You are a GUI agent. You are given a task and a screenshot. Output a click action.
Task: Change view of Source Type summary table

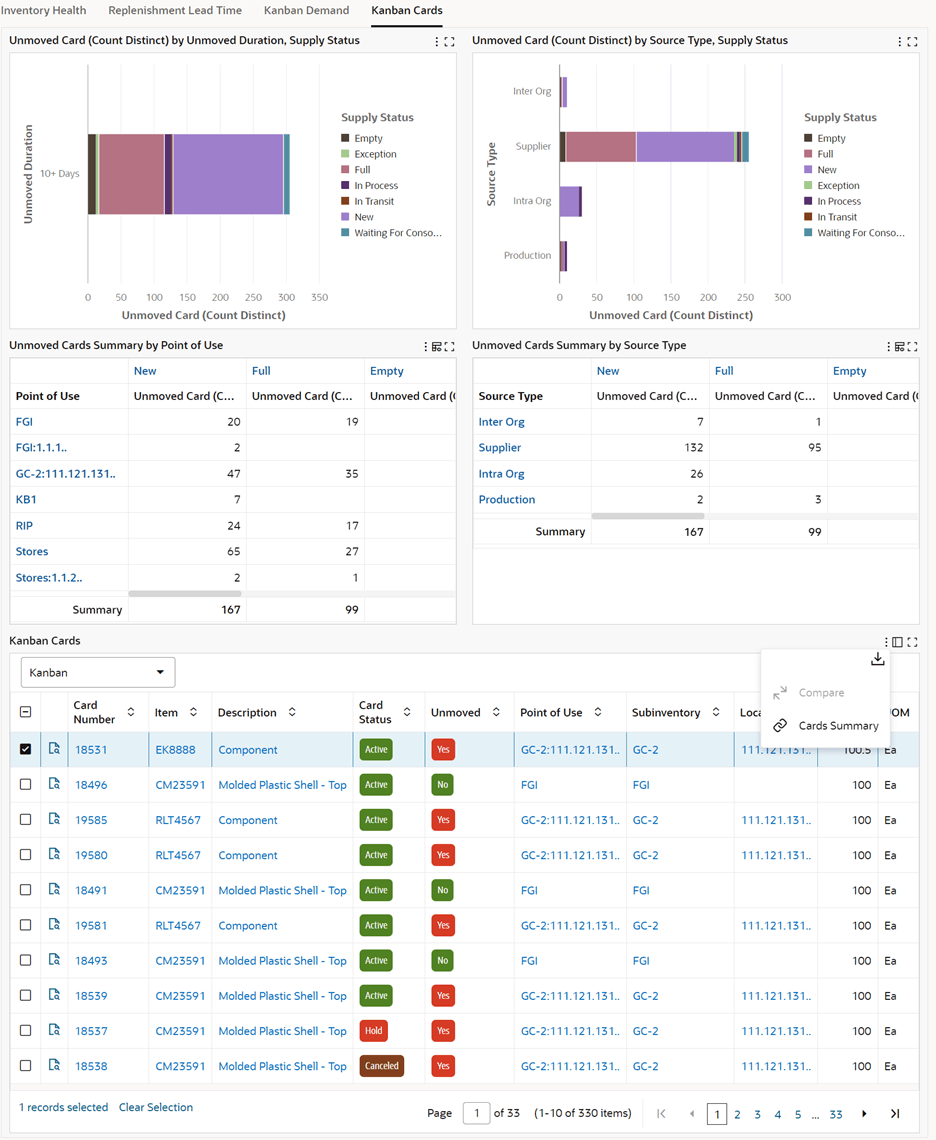pyautogui.click(x=900, y=347)
